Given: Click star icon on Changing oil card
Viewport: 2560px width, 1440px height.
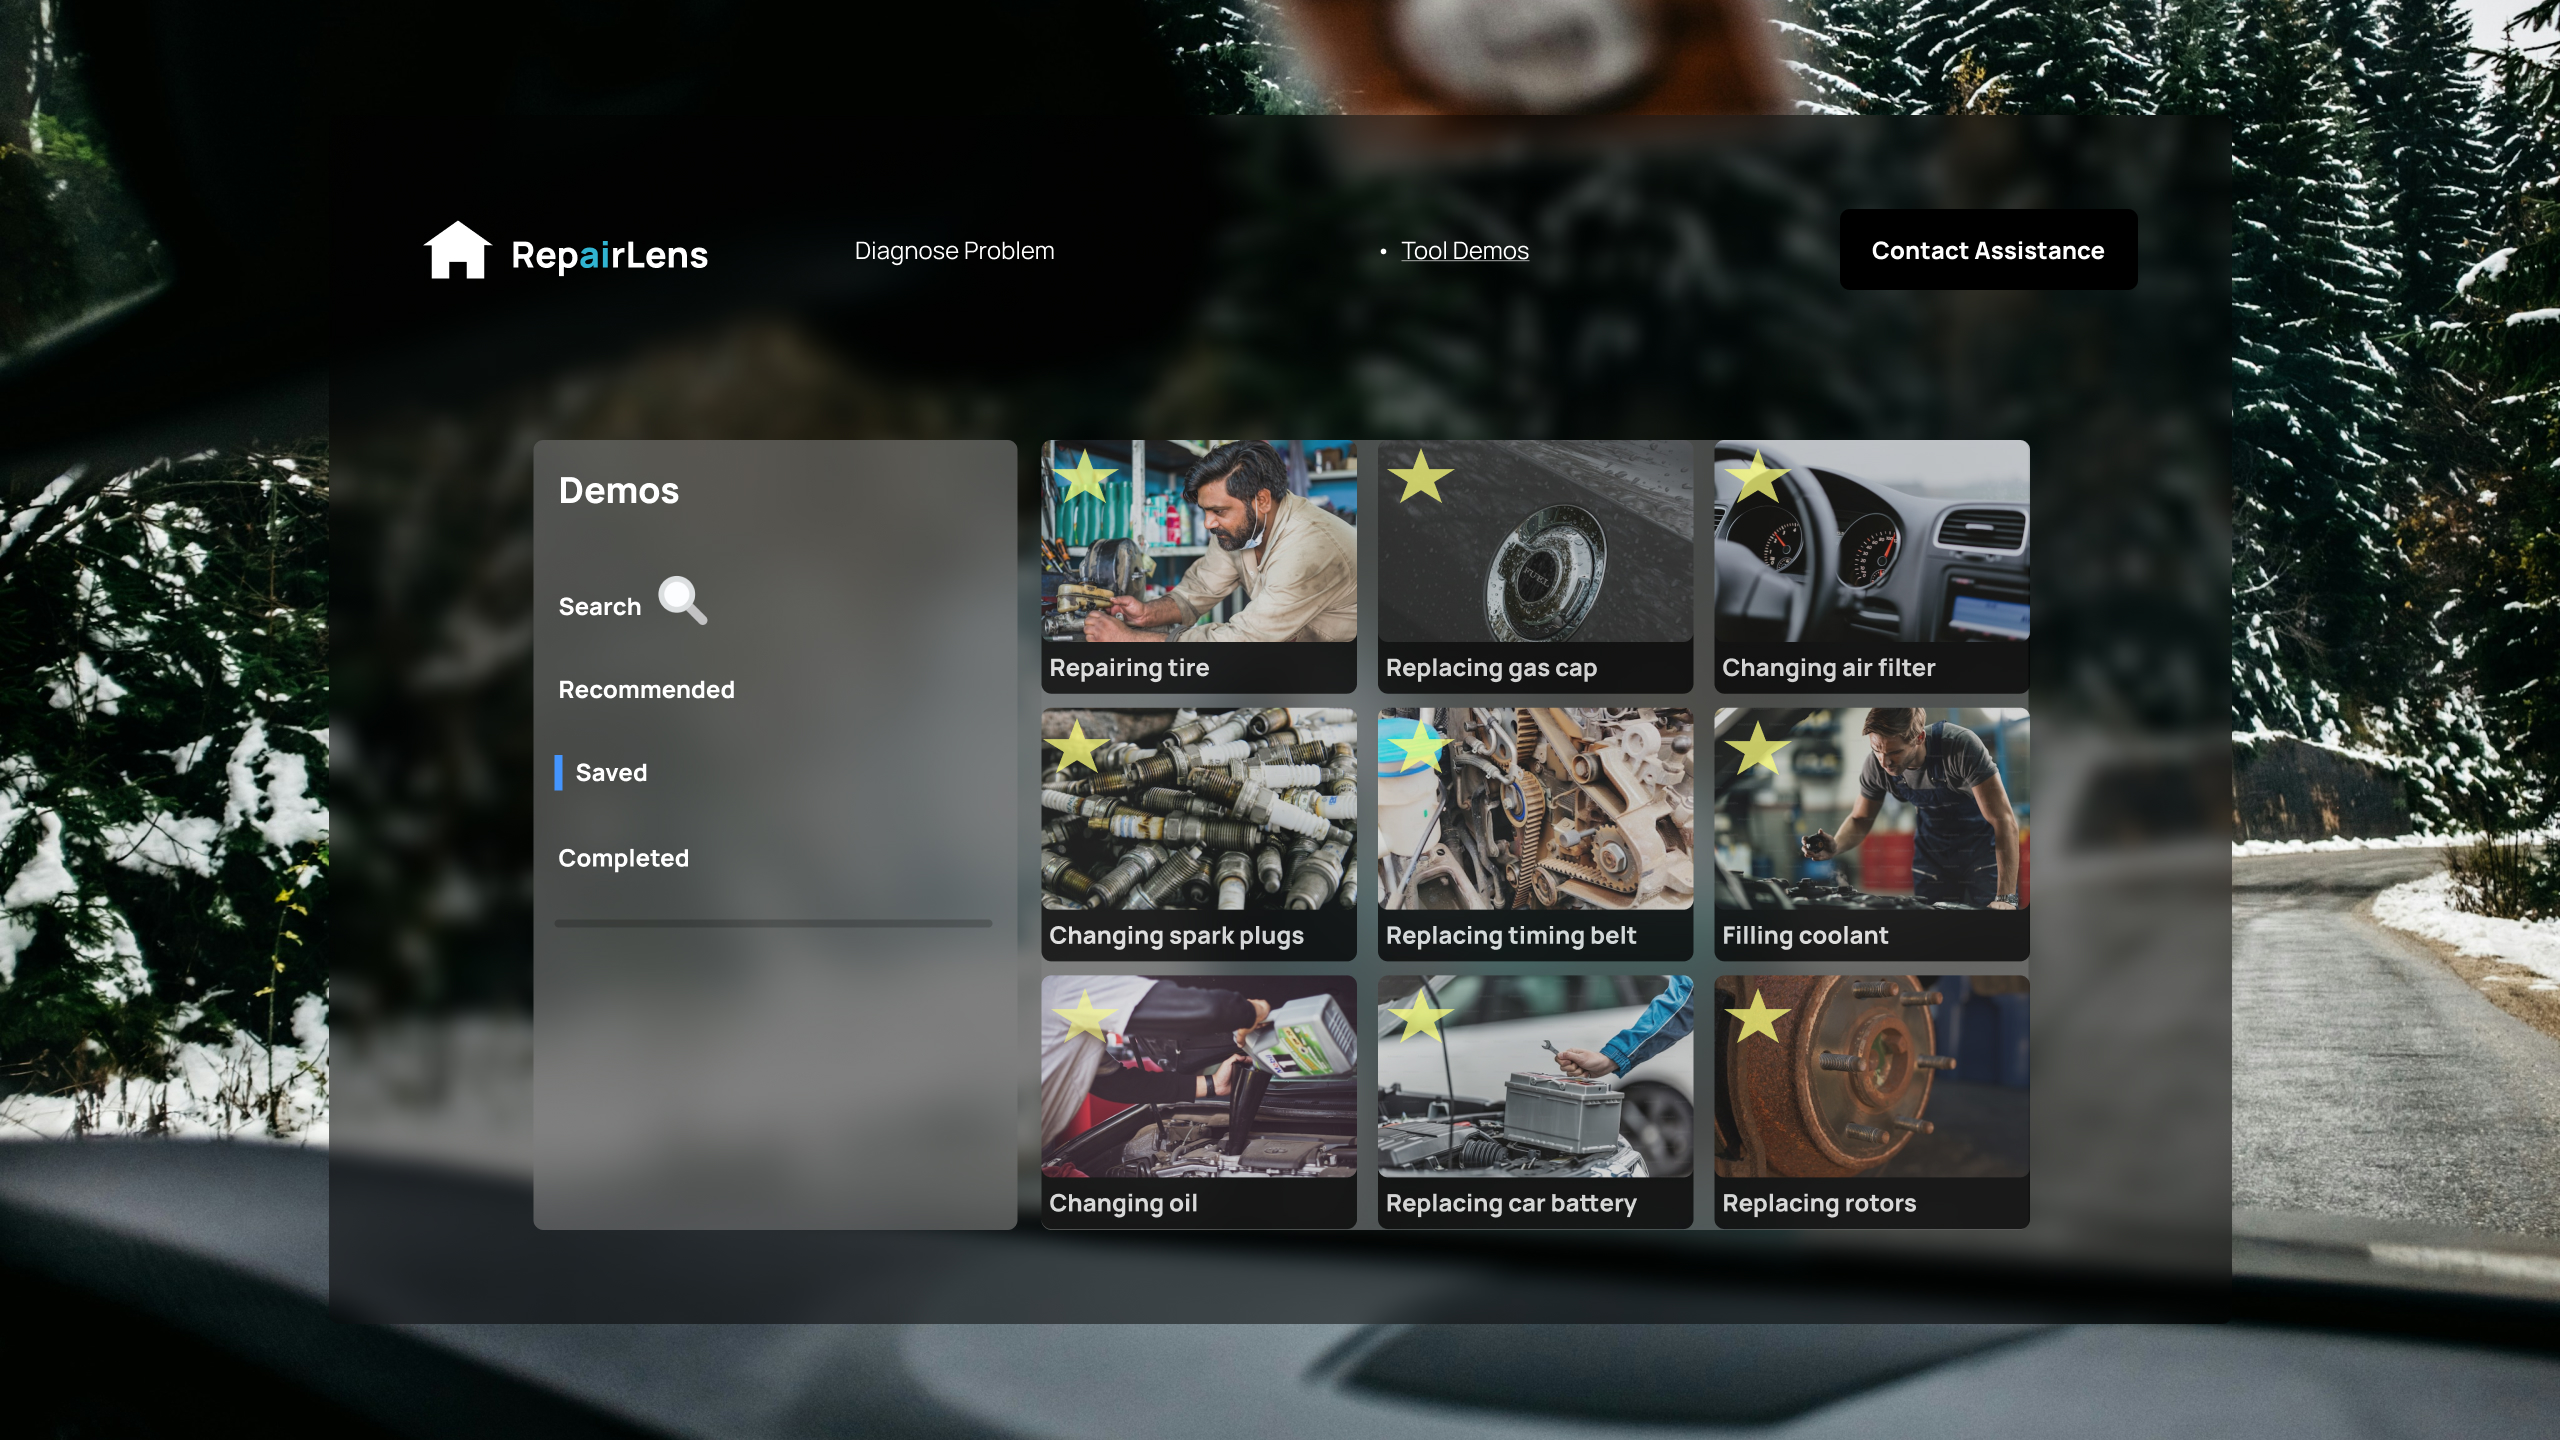Looking at the screenshot, I should click(1084, 1016).
